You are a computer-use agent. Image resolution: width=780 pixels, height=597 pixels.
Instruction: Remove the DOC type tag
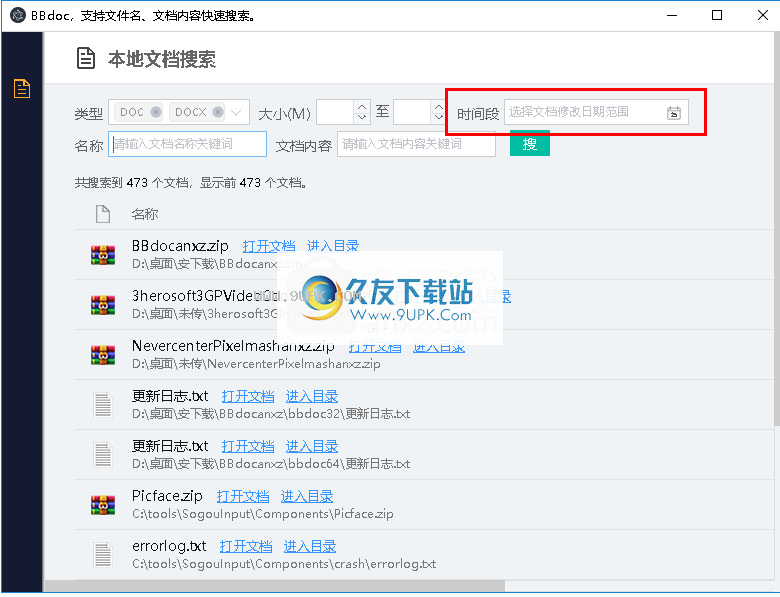(156, 112)
